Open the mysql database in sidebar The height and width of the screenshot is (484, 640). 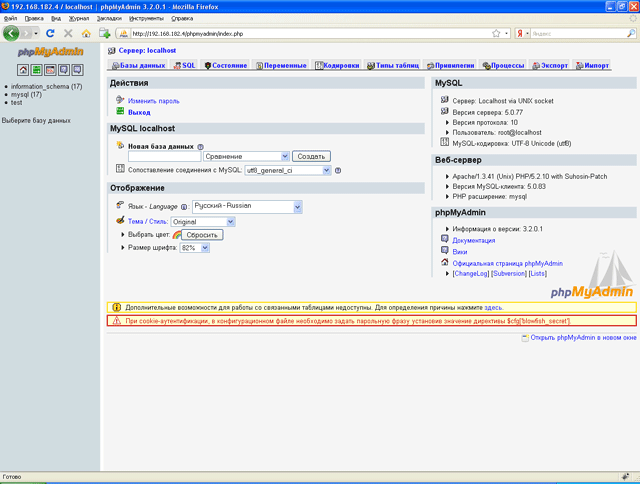[x=26, y=94]
